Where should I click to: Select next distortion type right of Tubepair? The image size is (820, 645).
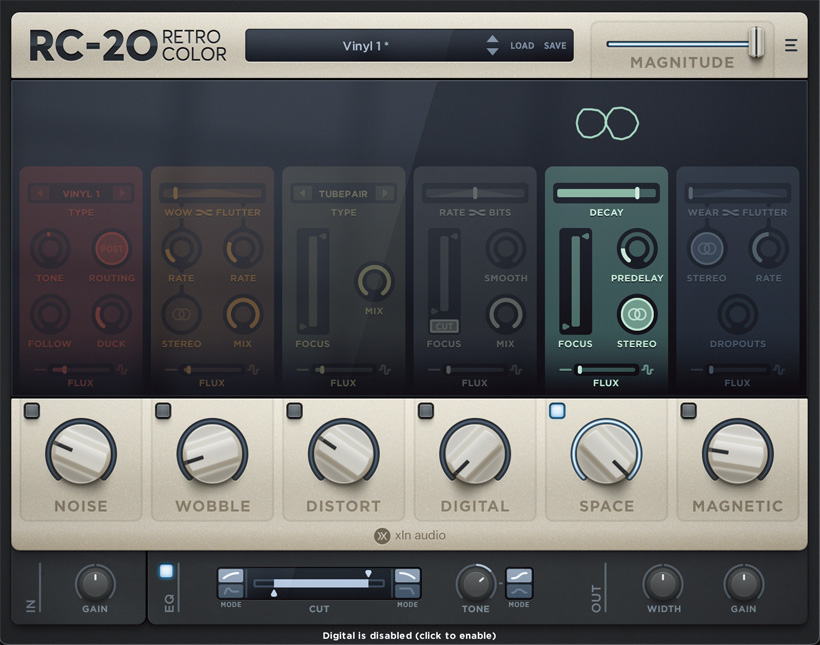click(x=385, y=194)
